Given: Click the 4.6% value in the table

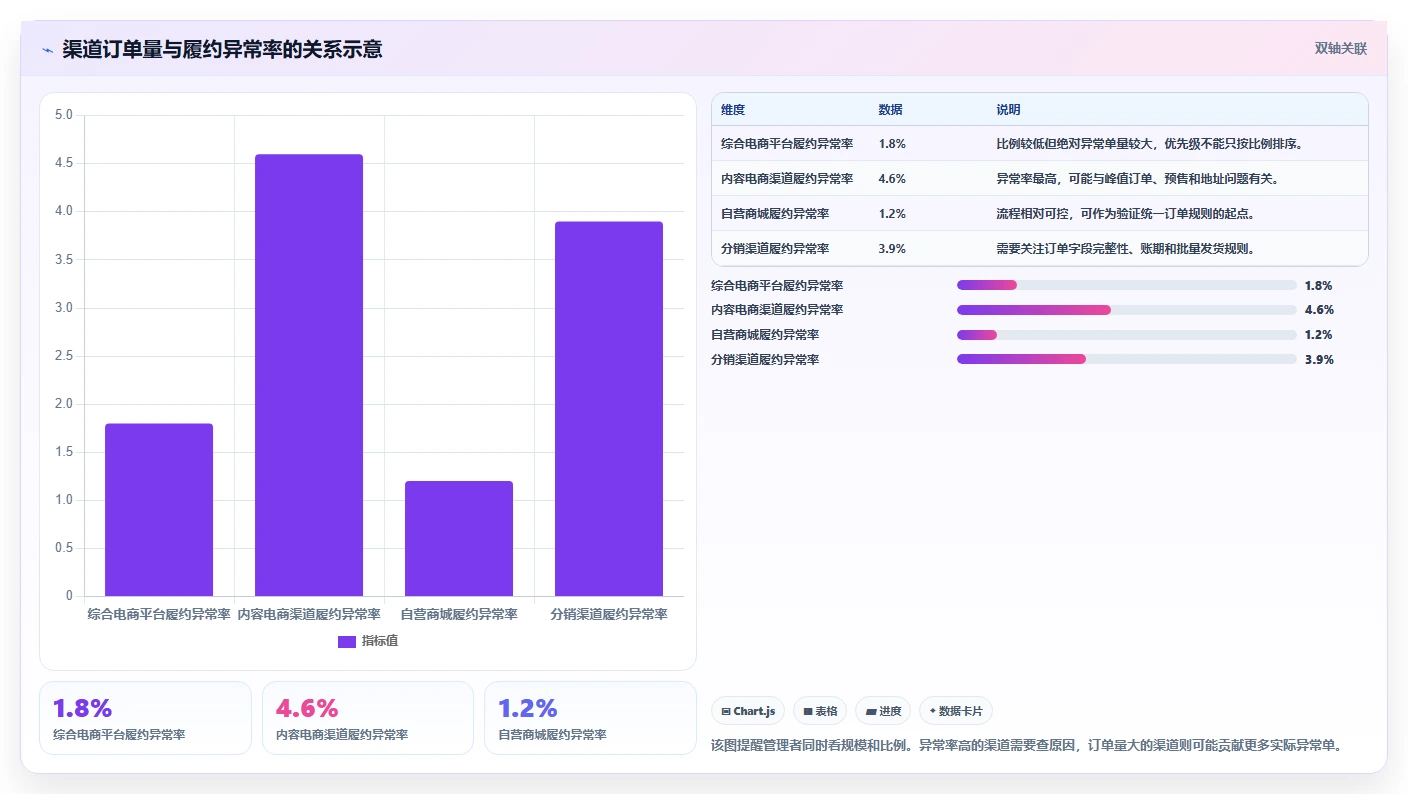Looking at the screenshot, I should pos(892,179).
